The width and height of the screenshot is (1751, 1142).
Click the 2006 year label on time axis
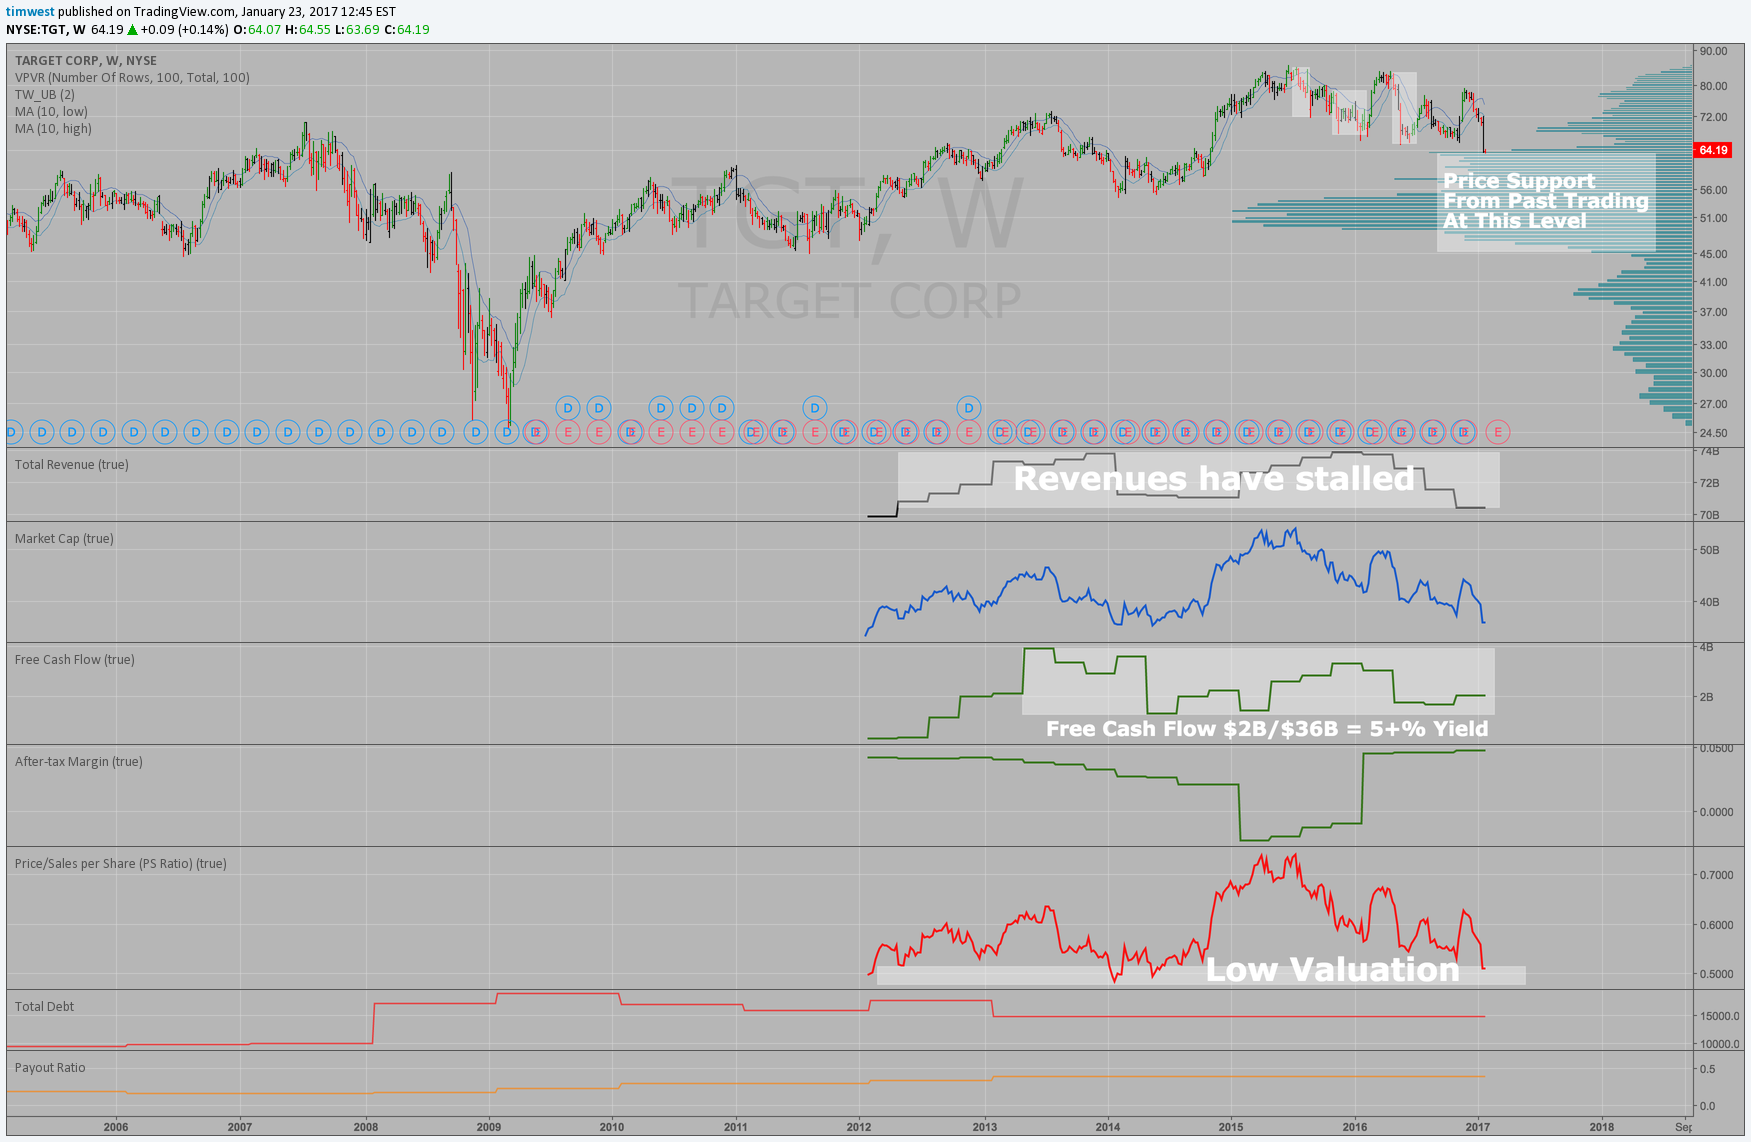[x=116, y=1127]
